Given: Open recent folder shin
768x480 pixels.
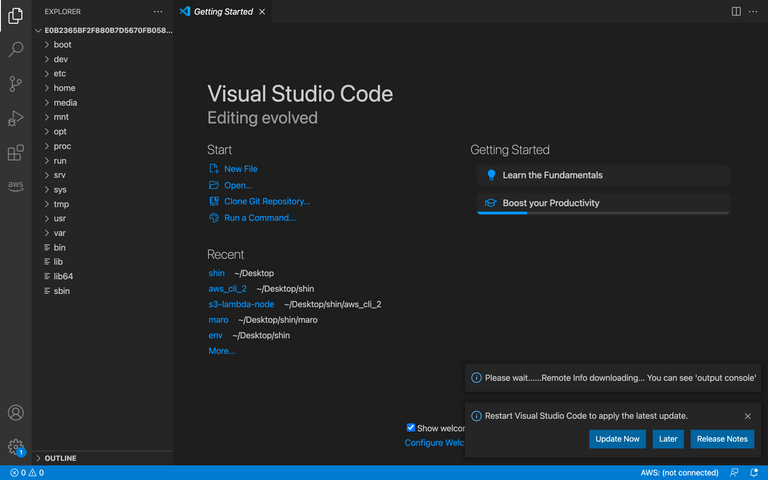Looking at the screenshot, I should (x=216, y=273).
